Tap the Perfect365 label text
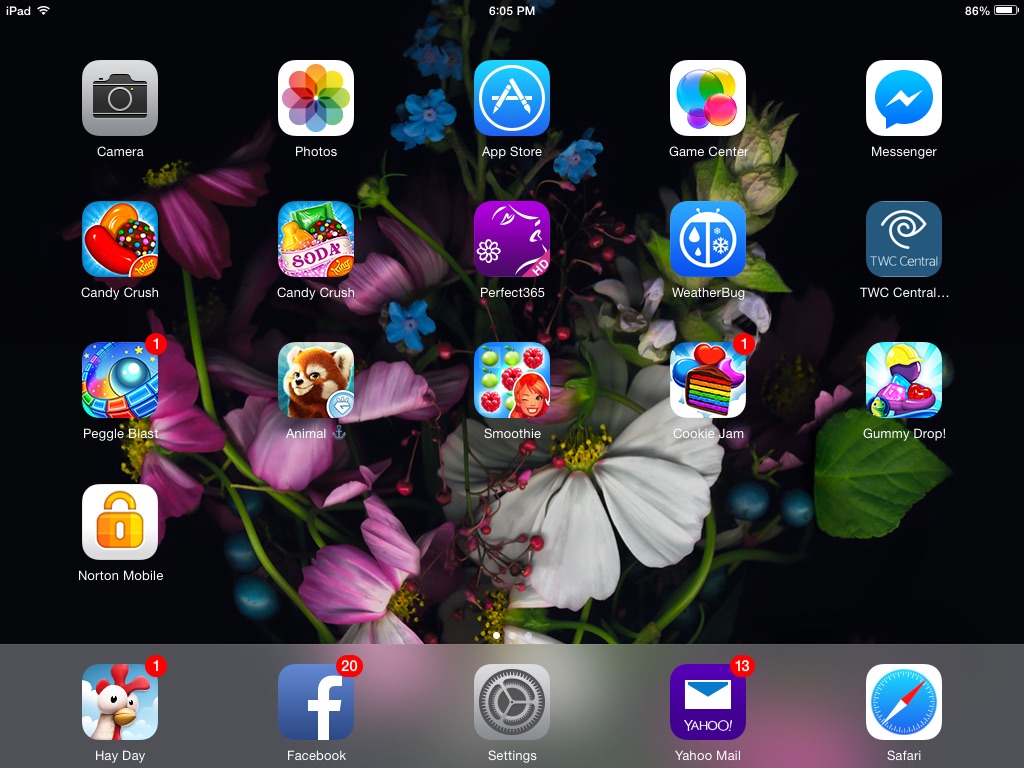 pyautogui.click(x=512, y=293)
